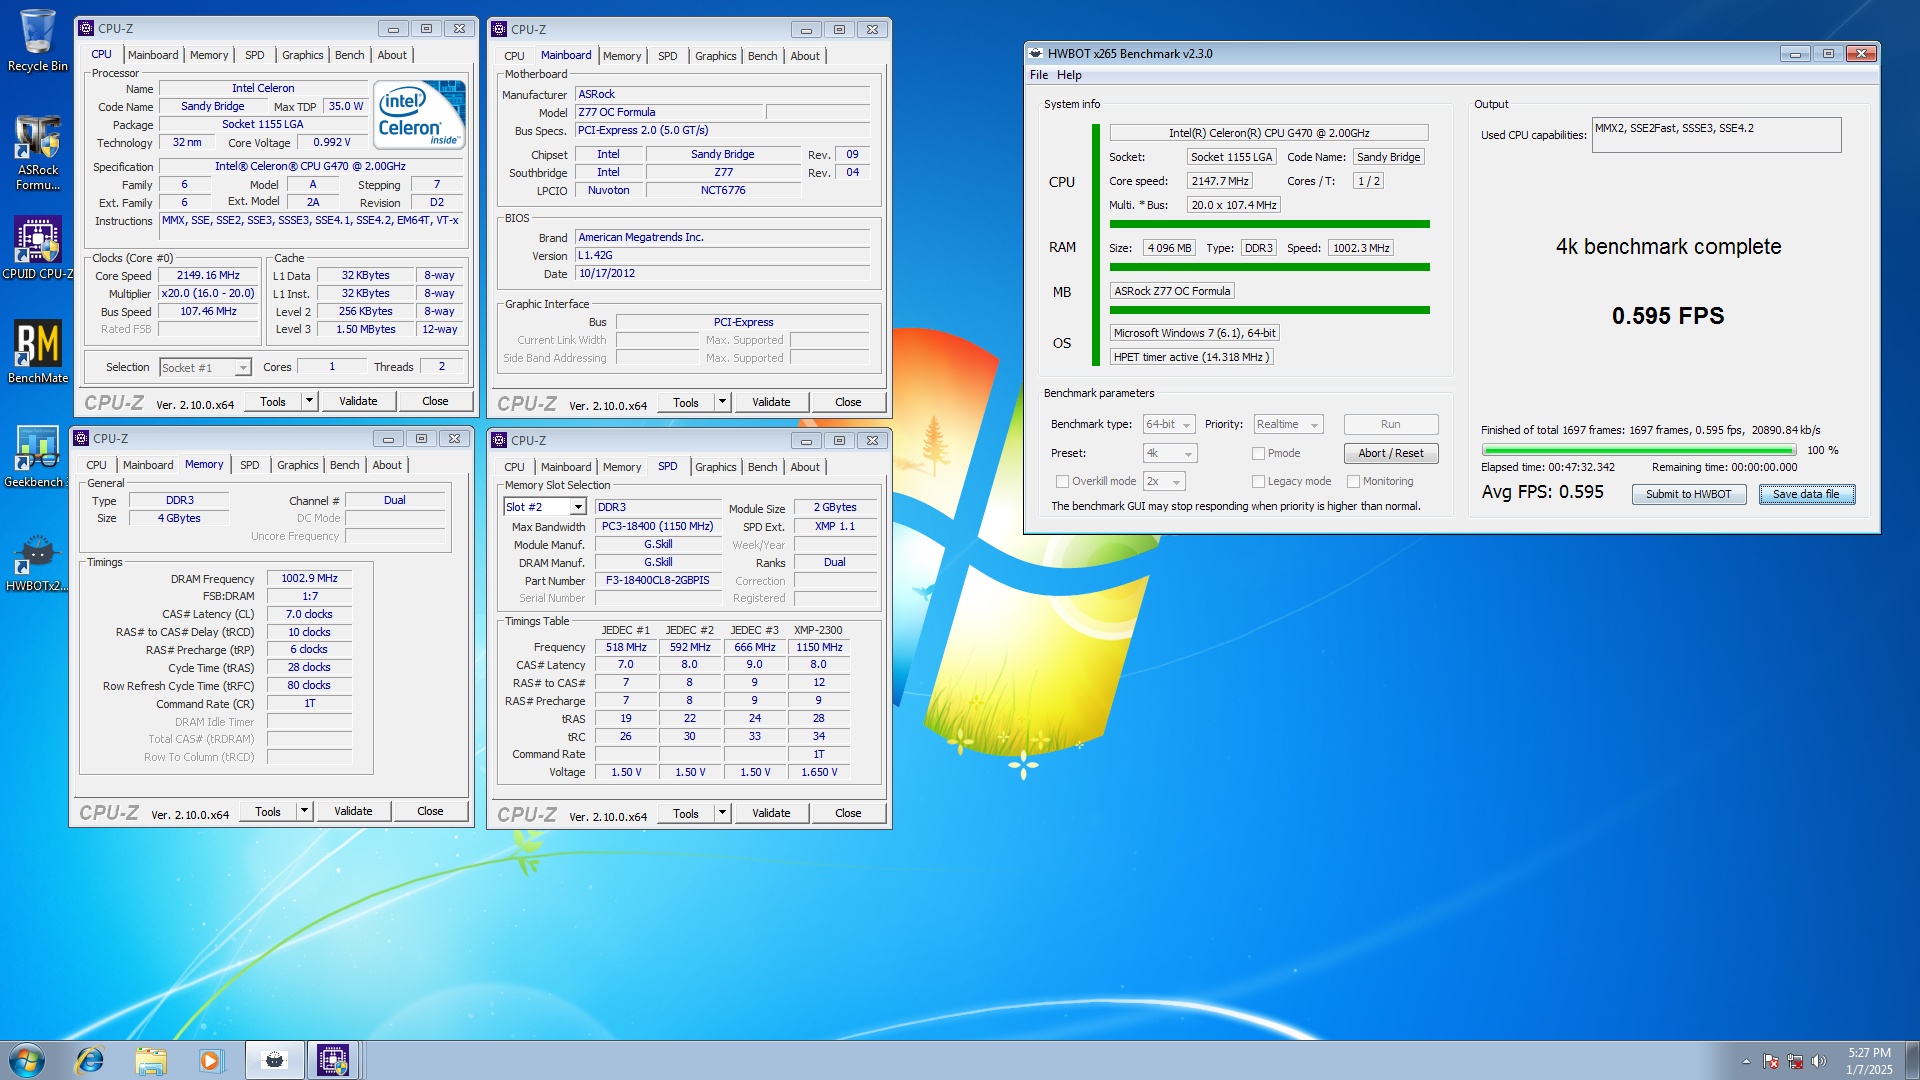Click the Intel Celeron logo in CPU-Z
The height and width of the screenshot is (1080, 1920).
[421, 114]
